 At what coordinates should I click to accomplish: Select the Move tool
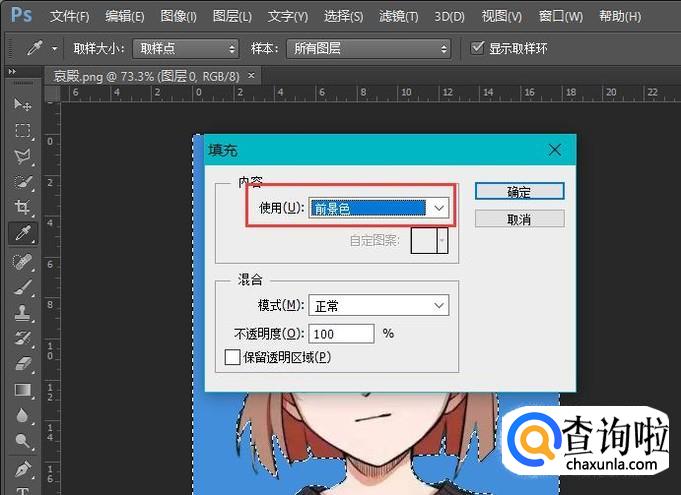pos(22,104)
